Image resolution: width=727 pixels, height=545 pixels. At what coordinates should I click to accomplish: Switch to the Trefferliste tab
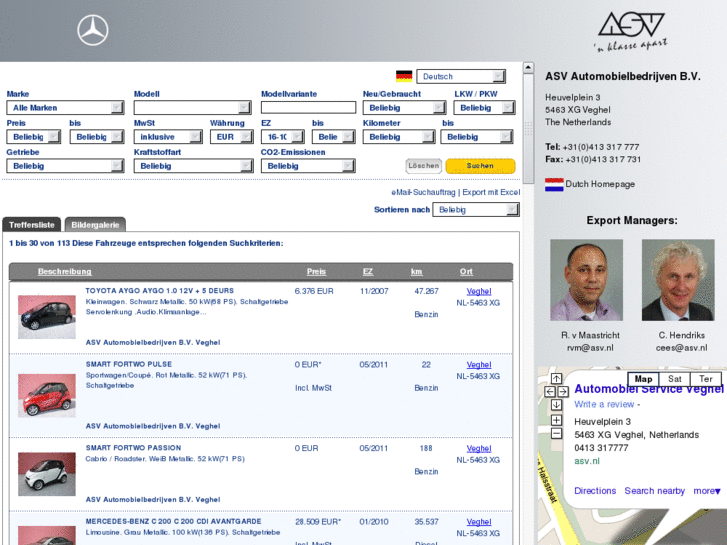(32, 225)
